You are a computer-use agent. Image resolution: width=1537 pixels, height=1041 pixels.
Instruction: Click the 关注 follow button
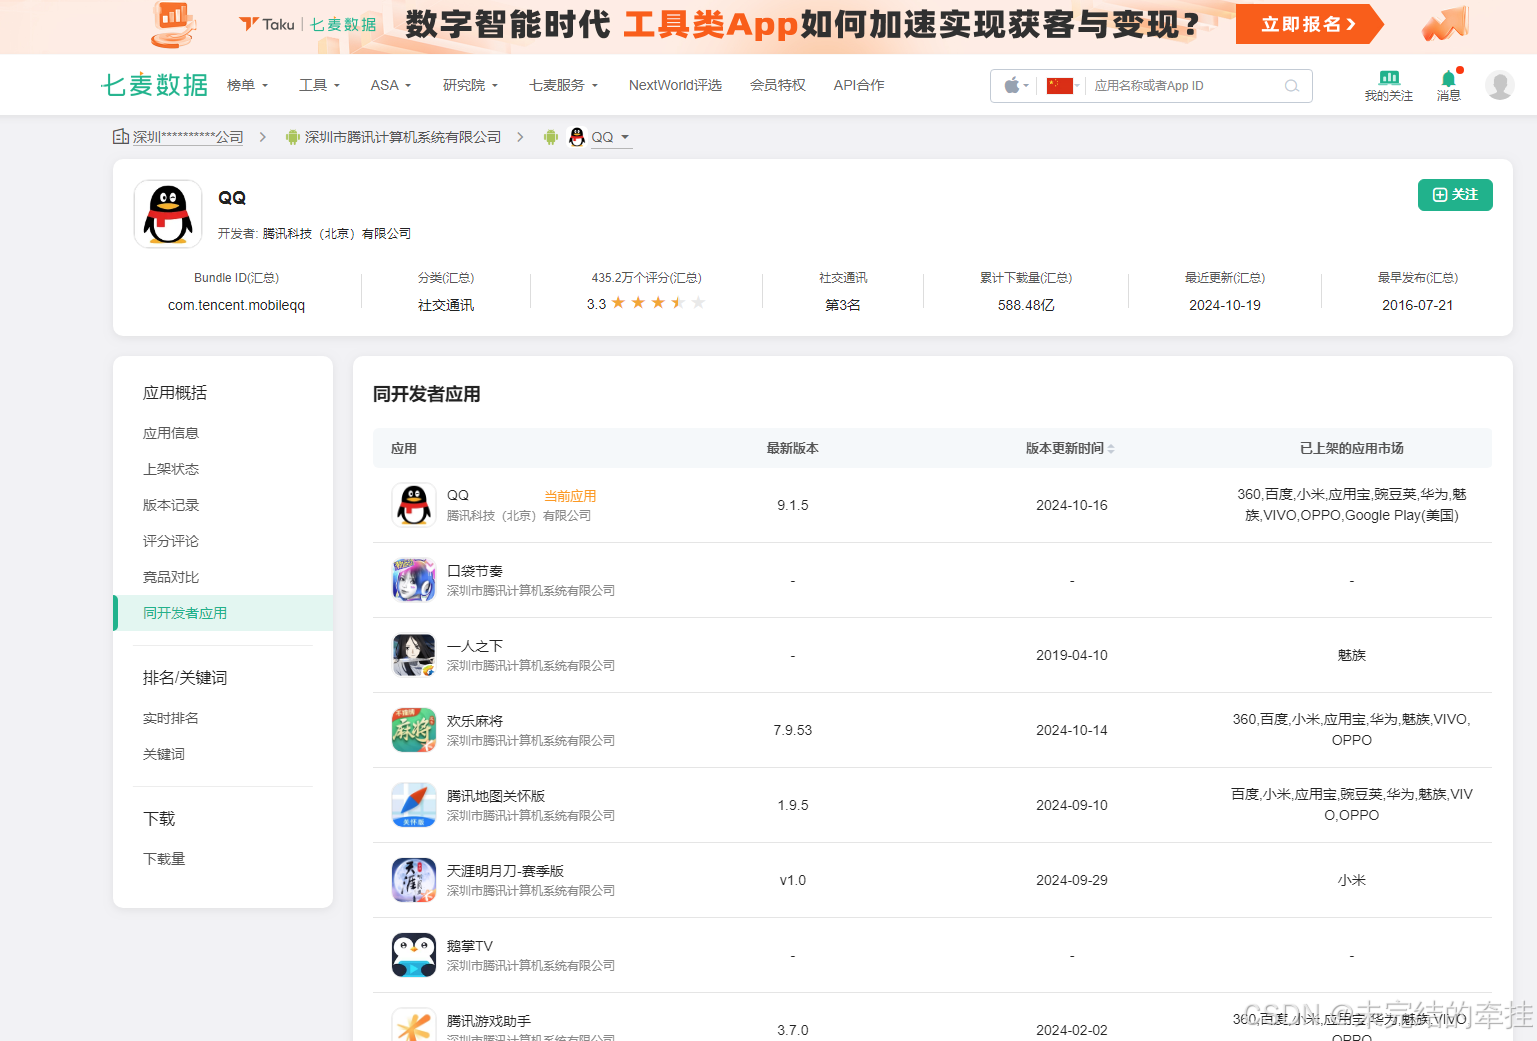[1455, 195]
